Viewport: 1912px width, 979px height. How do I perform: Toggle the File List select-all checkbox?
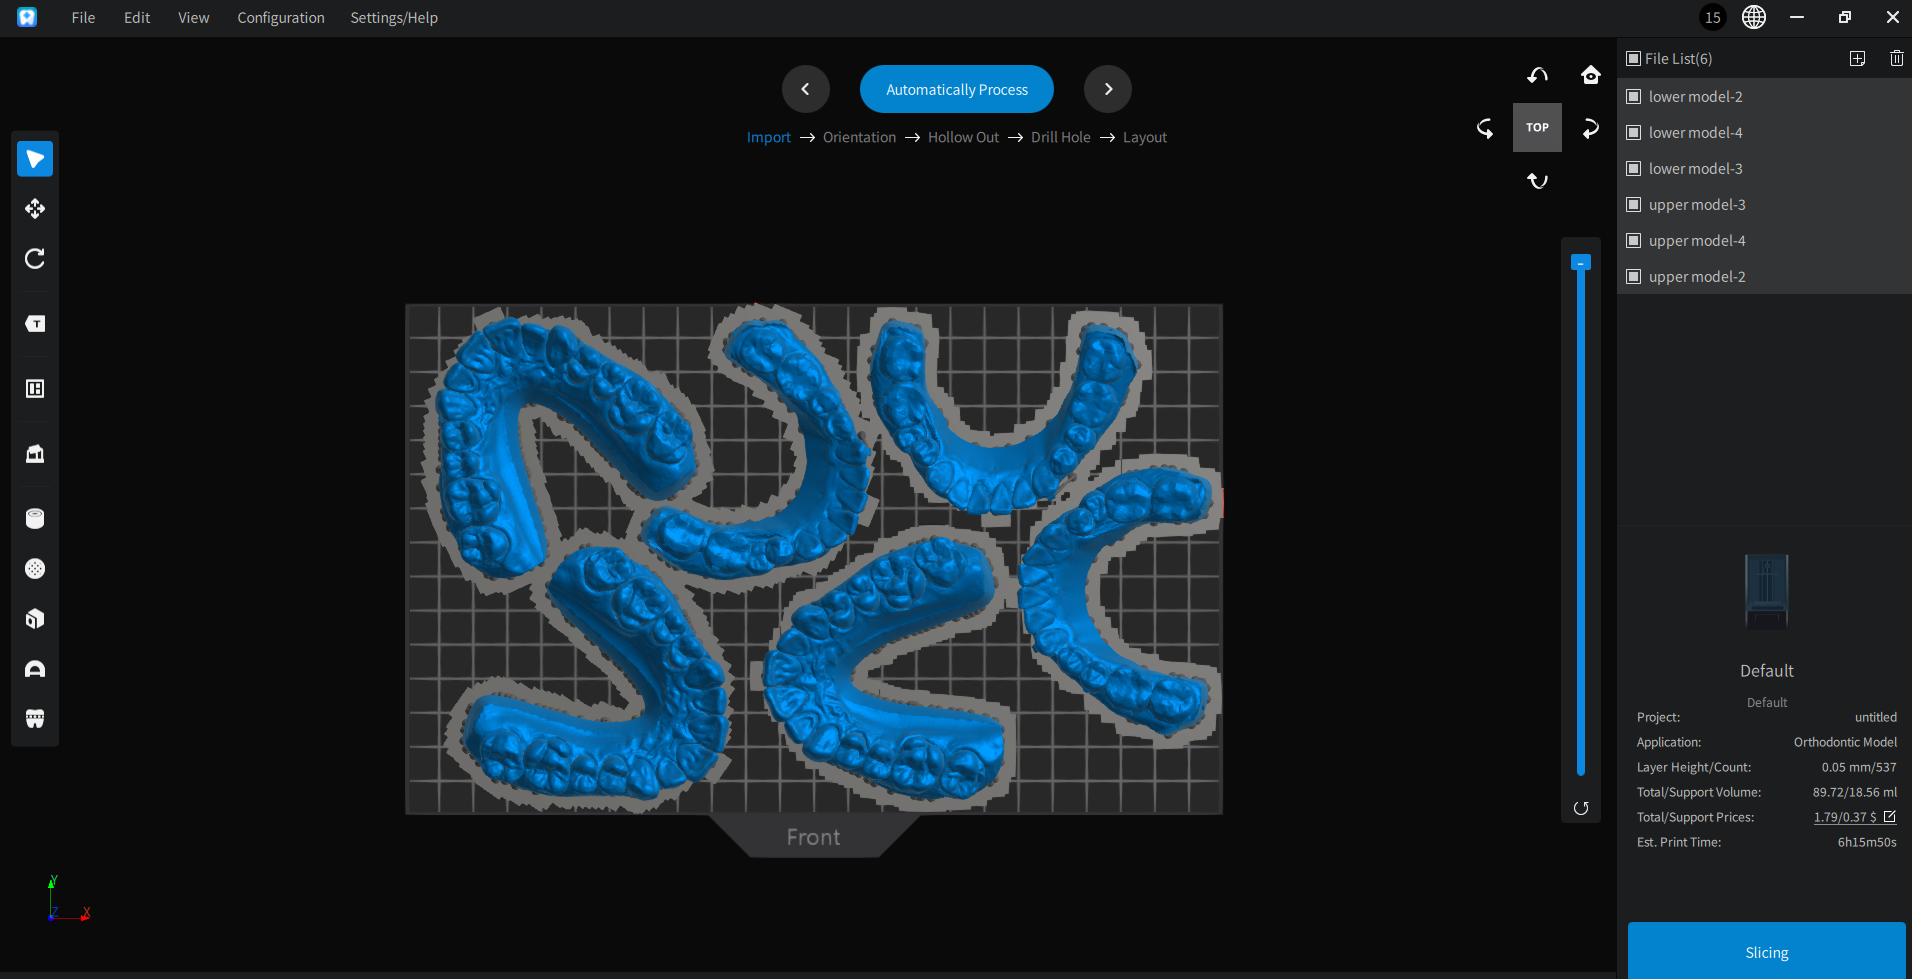click(x=1634, y=59)
